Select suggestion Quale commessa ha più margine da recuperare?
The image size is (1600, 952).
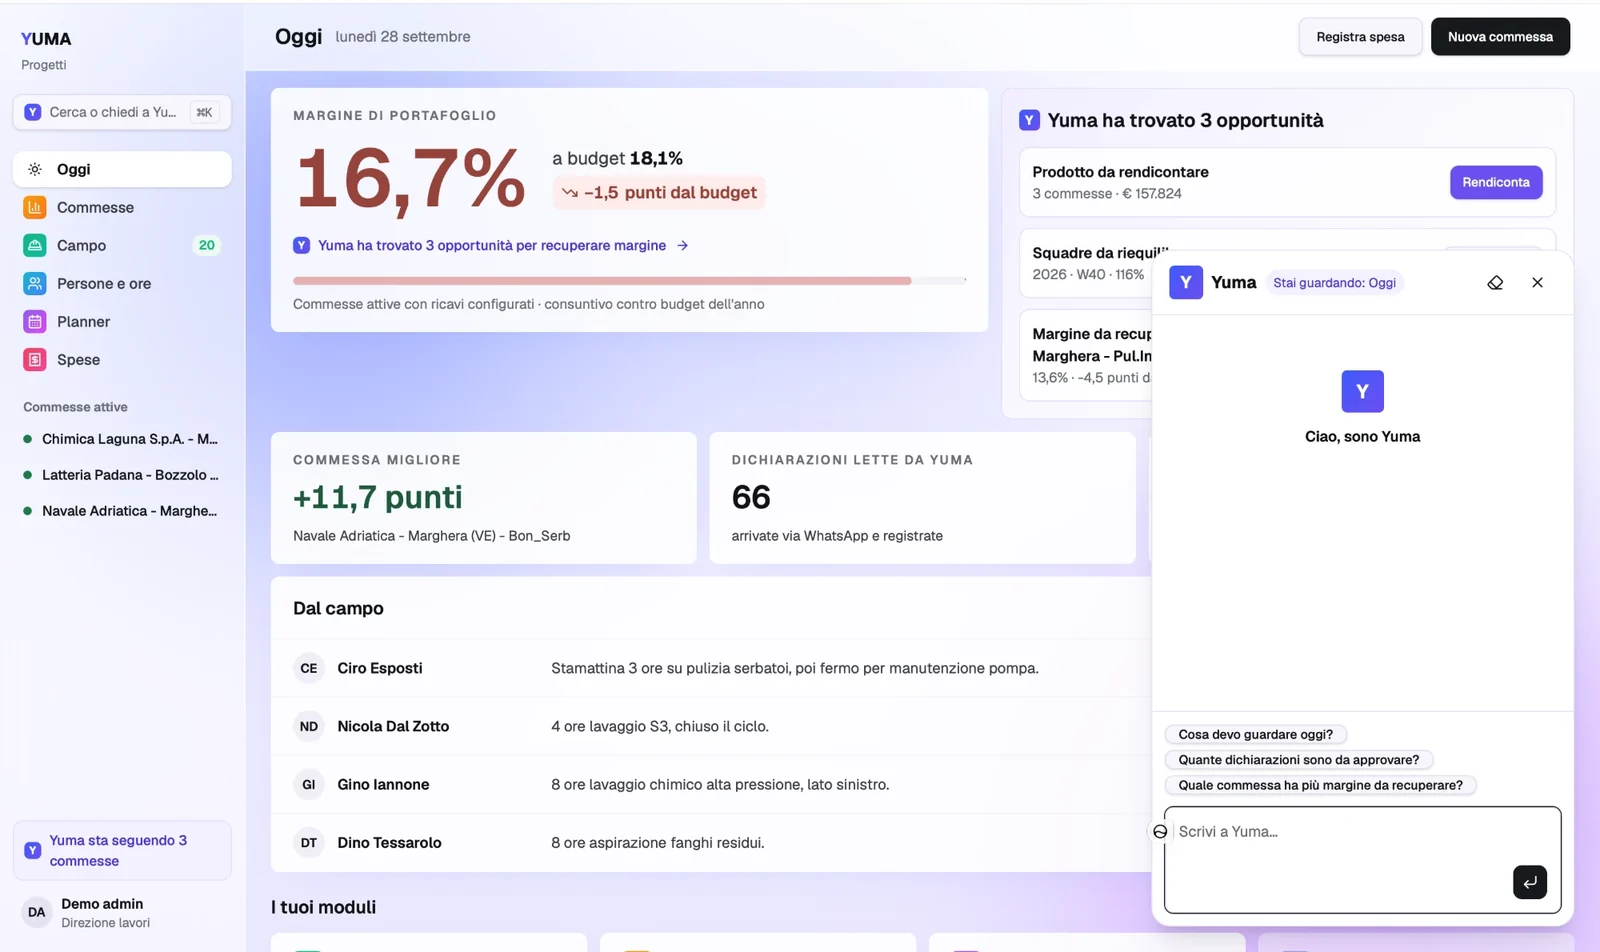click(x=1320, y=785)
